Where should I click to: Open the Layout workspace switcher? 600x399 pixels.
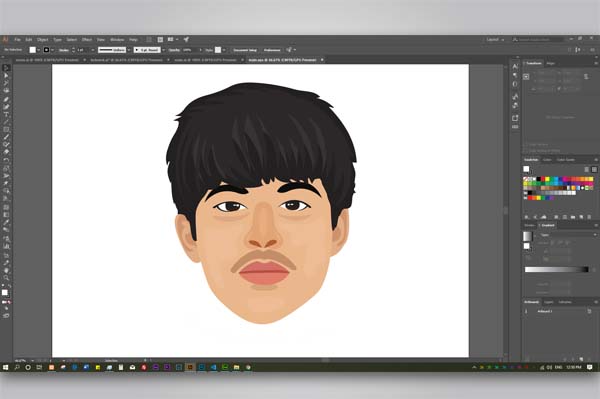pos(495,40)
